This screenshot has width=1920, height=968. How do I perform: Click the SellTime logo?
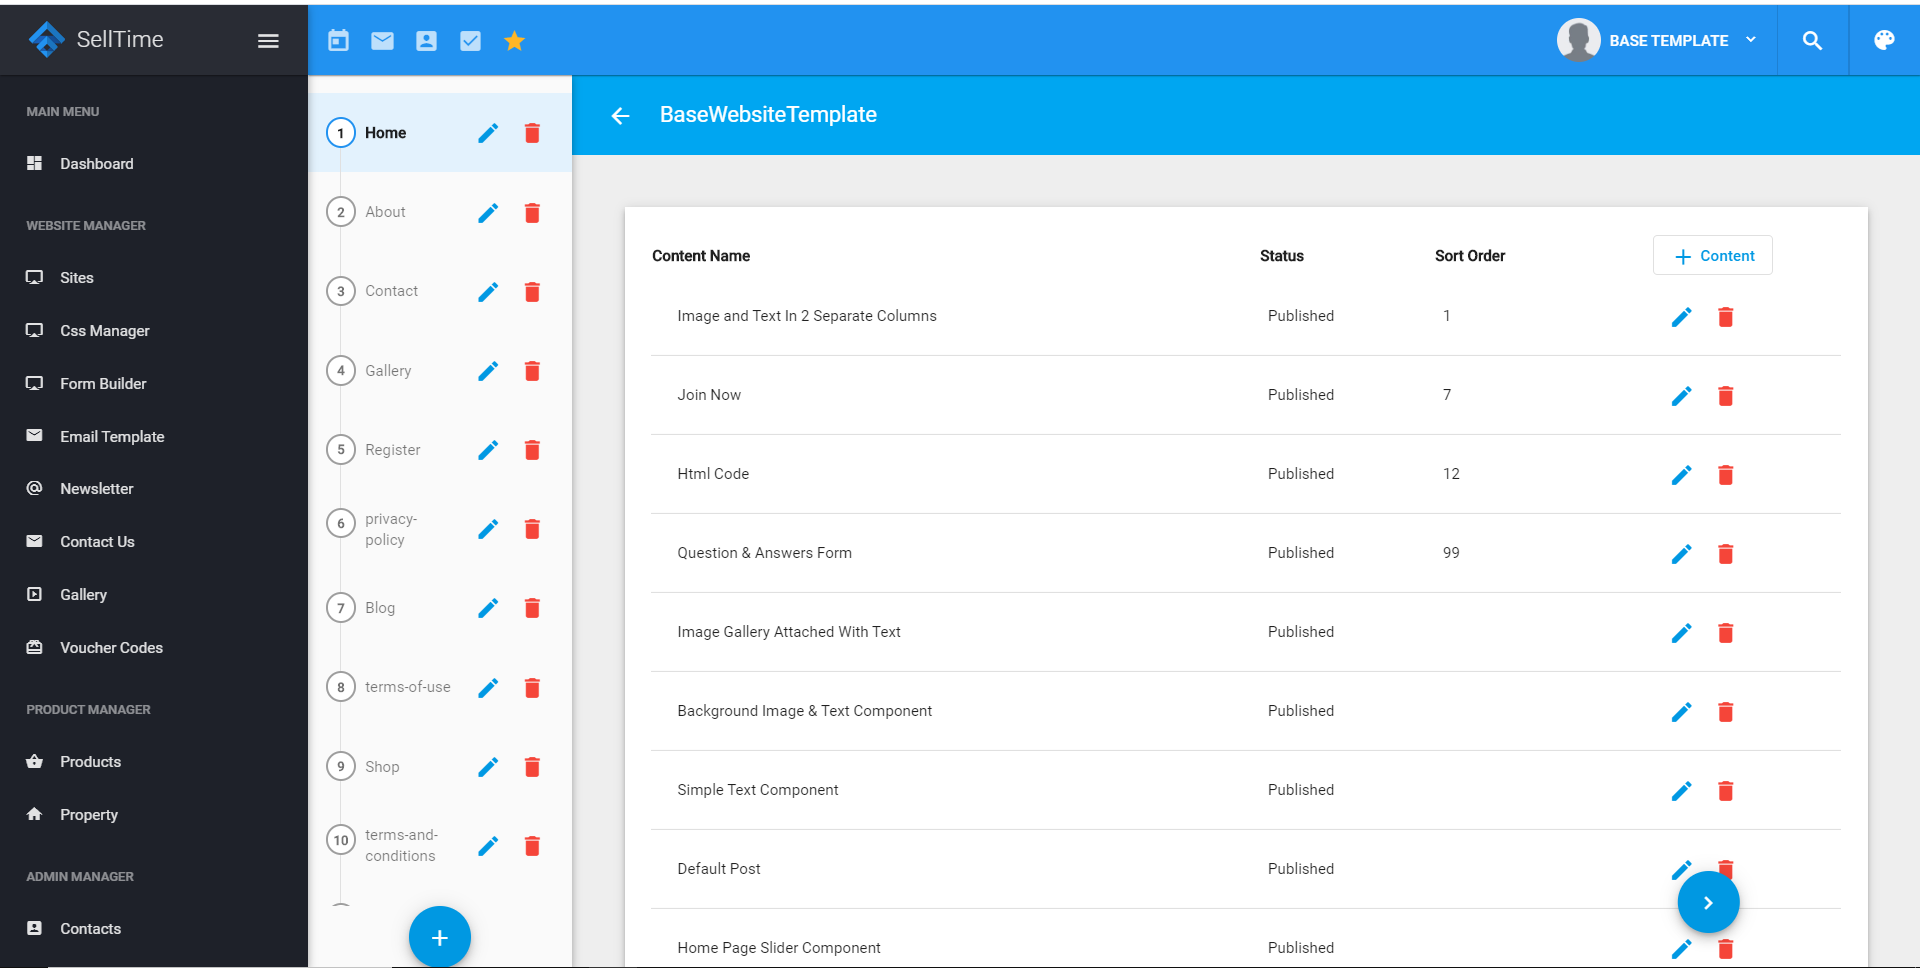click(x=96, y=40)
